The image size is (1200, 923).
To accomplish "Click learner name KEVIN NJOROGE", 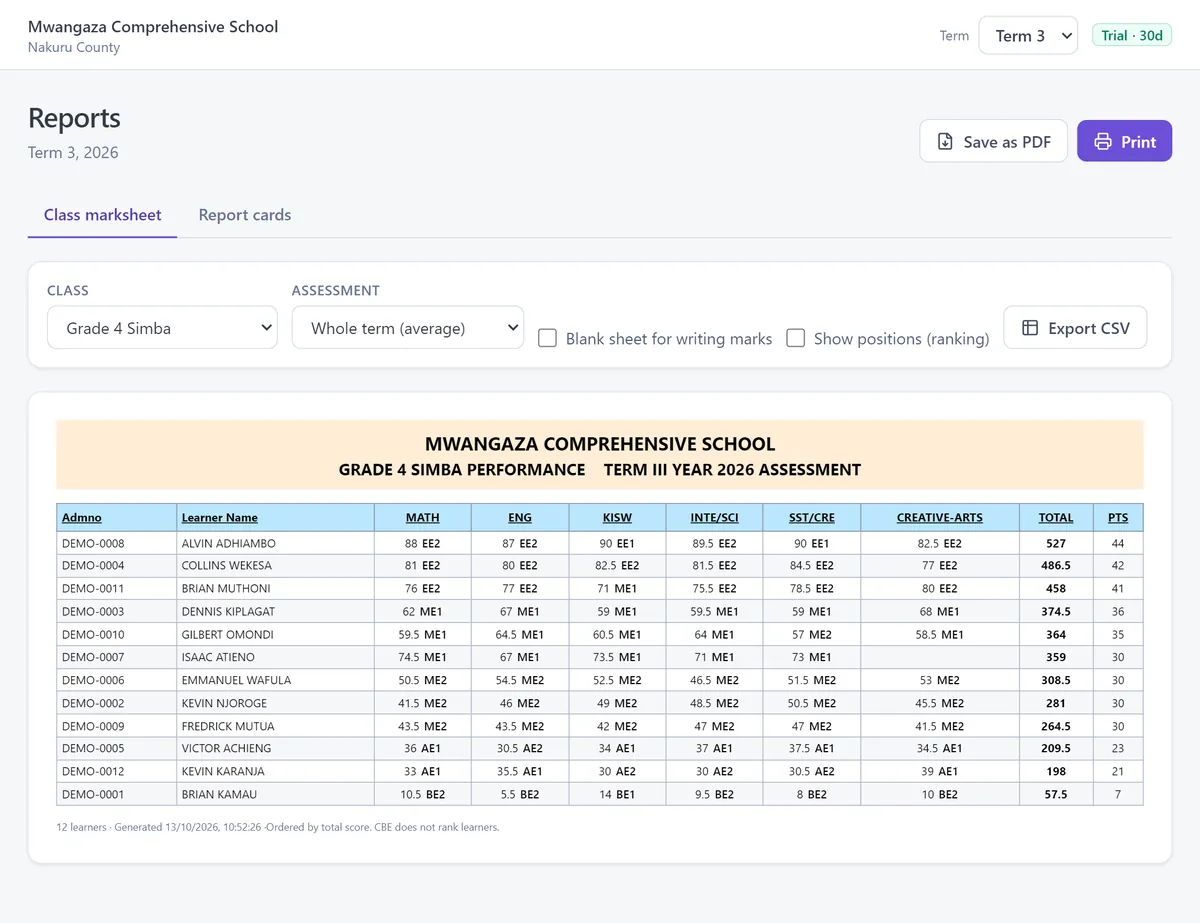I will point(224,704).
